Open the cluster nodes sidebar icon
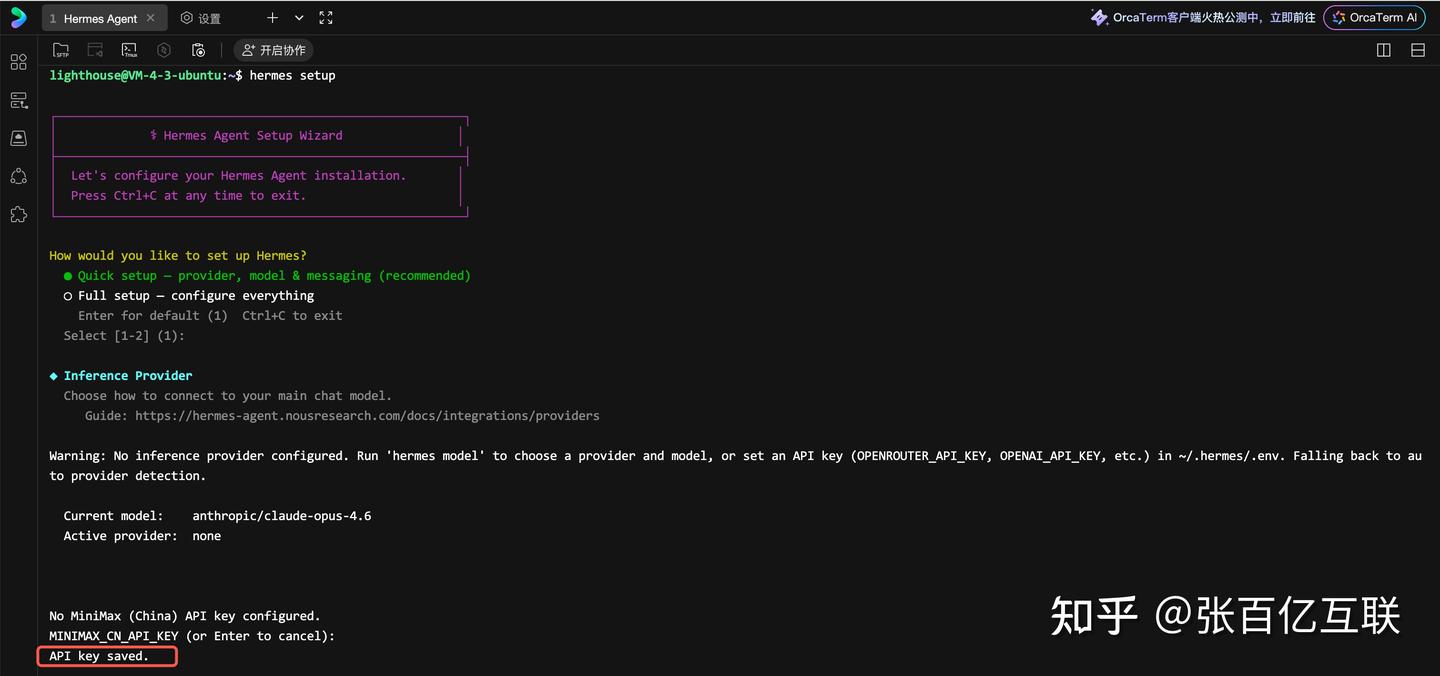Screen dimensions: 1440x676 18,176
